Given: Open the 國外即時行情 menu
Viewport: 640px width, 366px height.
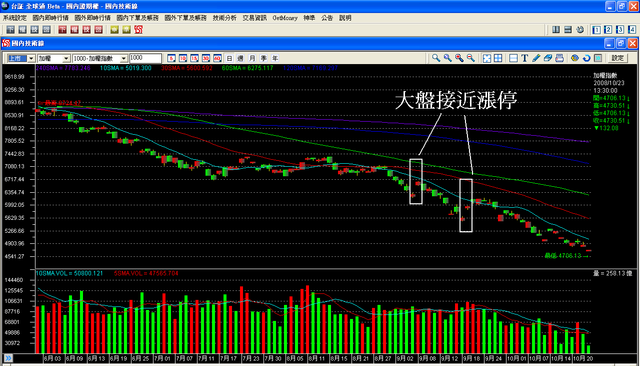Looking at the screenshot, I should point(93,18).
